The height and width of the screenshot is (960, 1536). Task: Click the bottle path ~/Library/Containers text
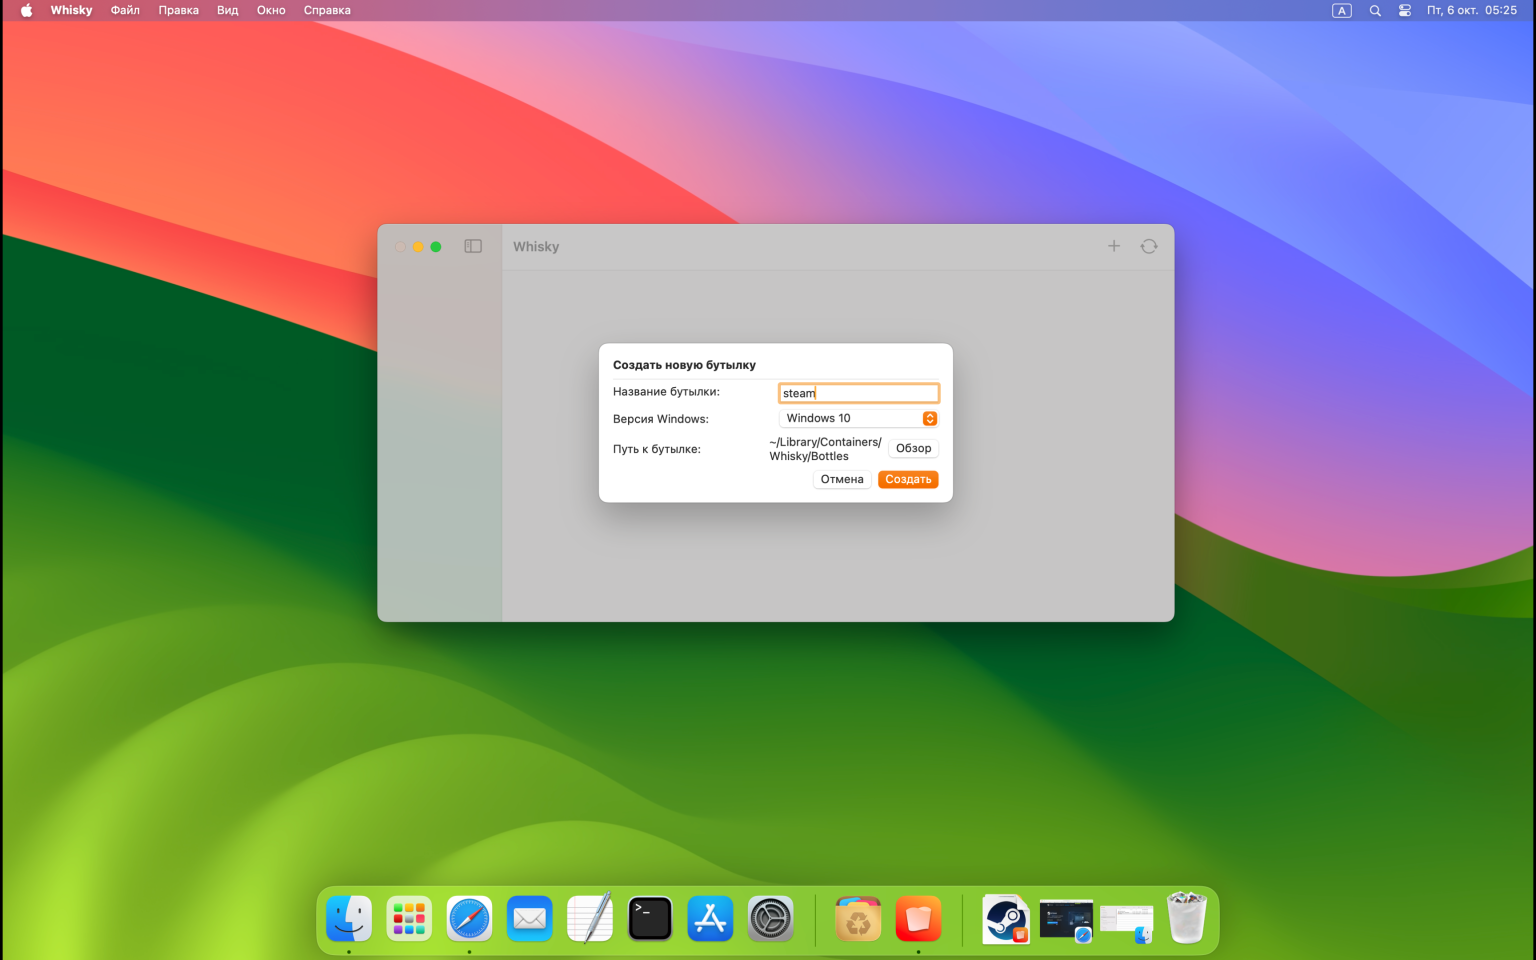(x=825, y=449)
